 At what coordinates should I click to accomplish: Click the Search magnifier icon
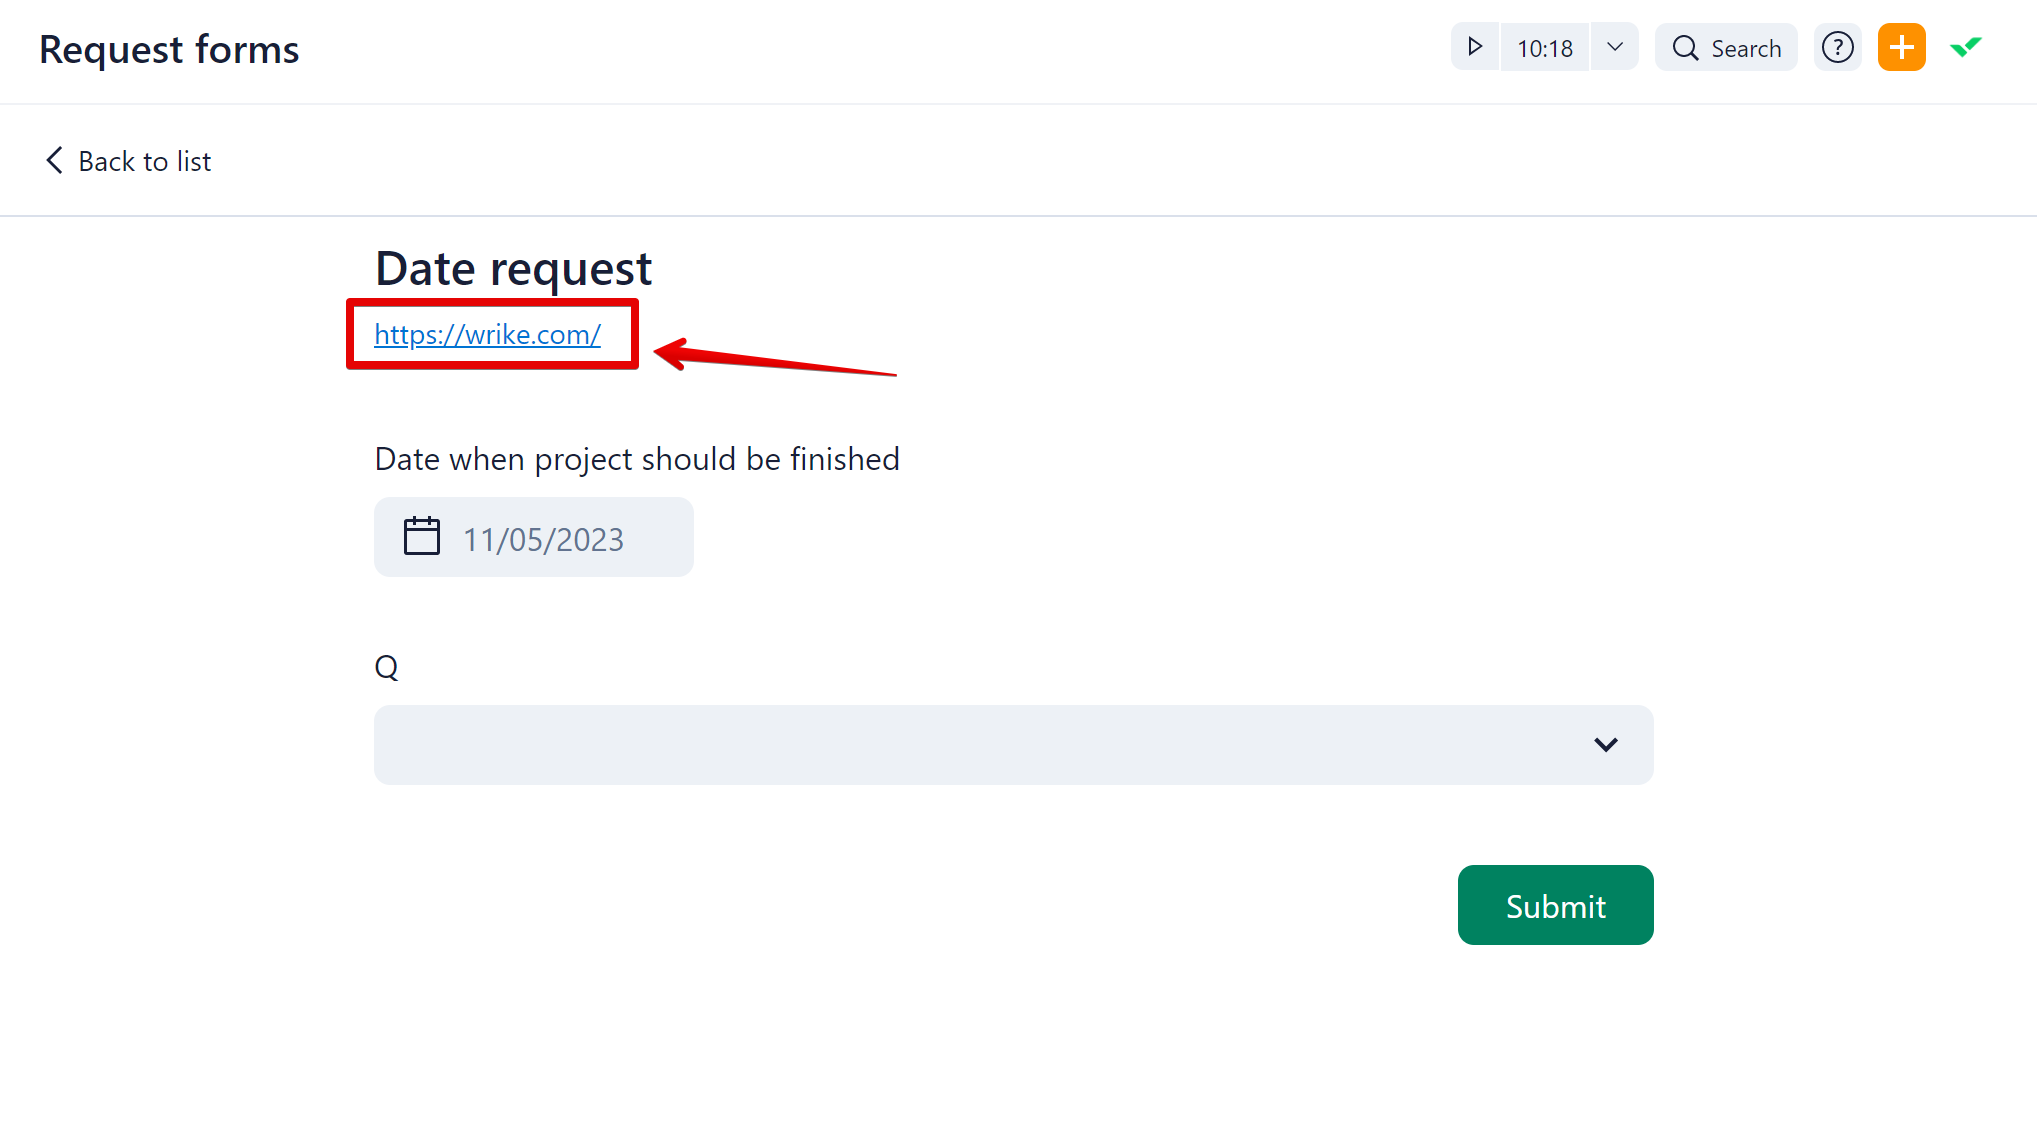point(1685,48)
